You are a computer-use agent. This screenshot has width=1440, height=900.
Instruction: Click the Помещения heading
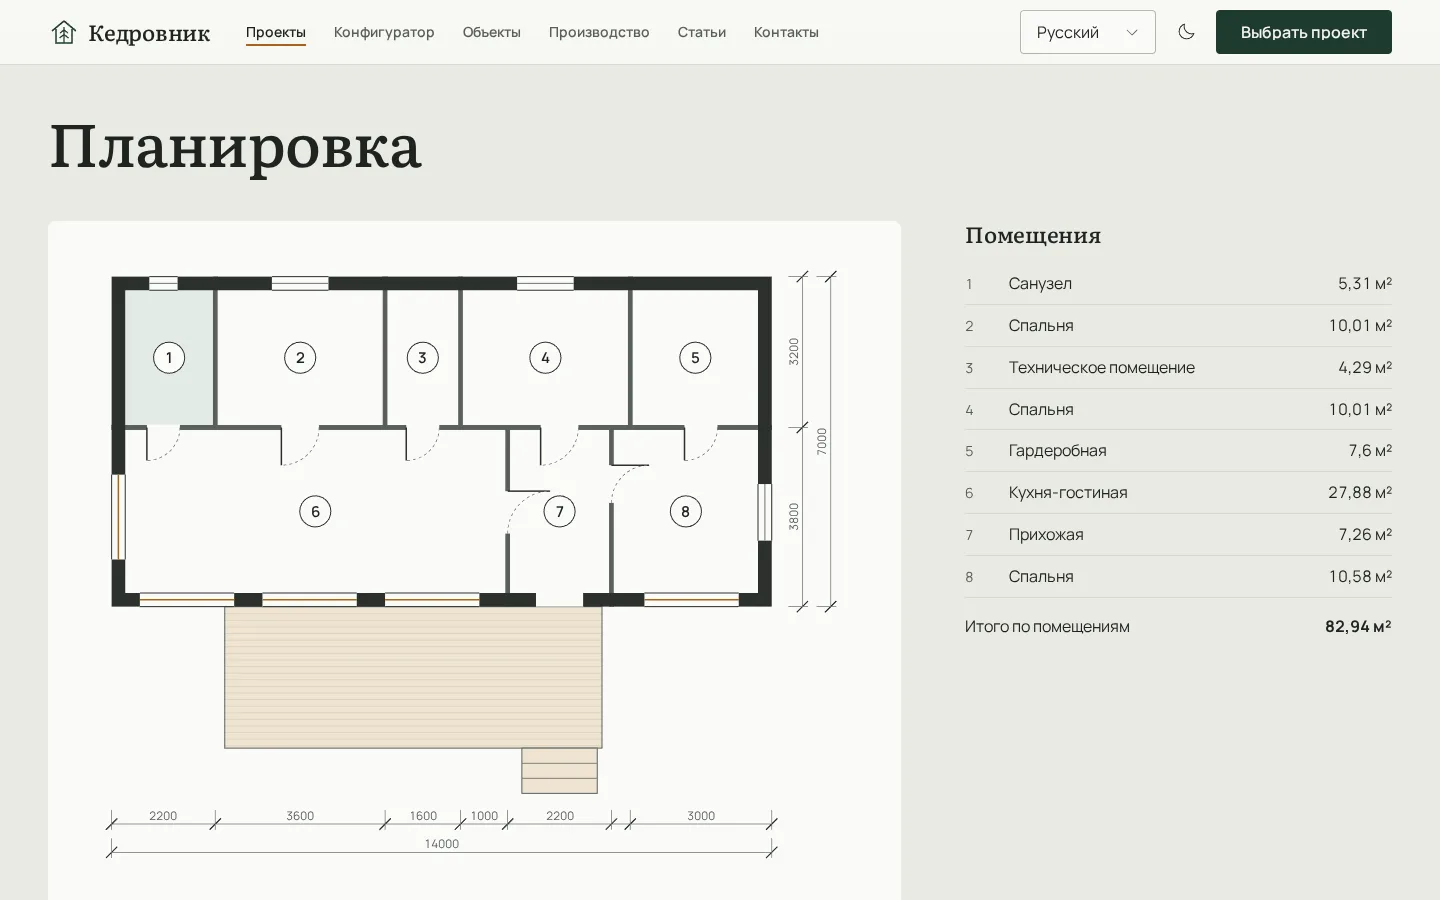[x=1033, y=236]
